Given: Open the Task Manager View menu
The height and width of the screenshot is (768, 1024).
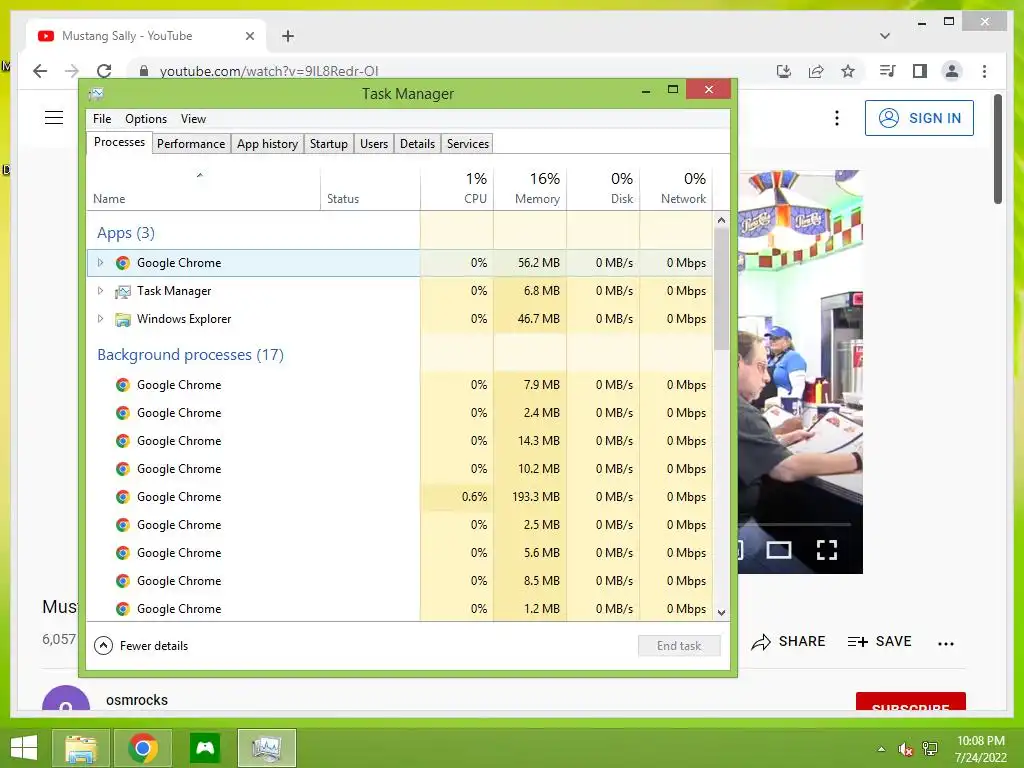Looking at the screenshot, I should click(193, 119).
